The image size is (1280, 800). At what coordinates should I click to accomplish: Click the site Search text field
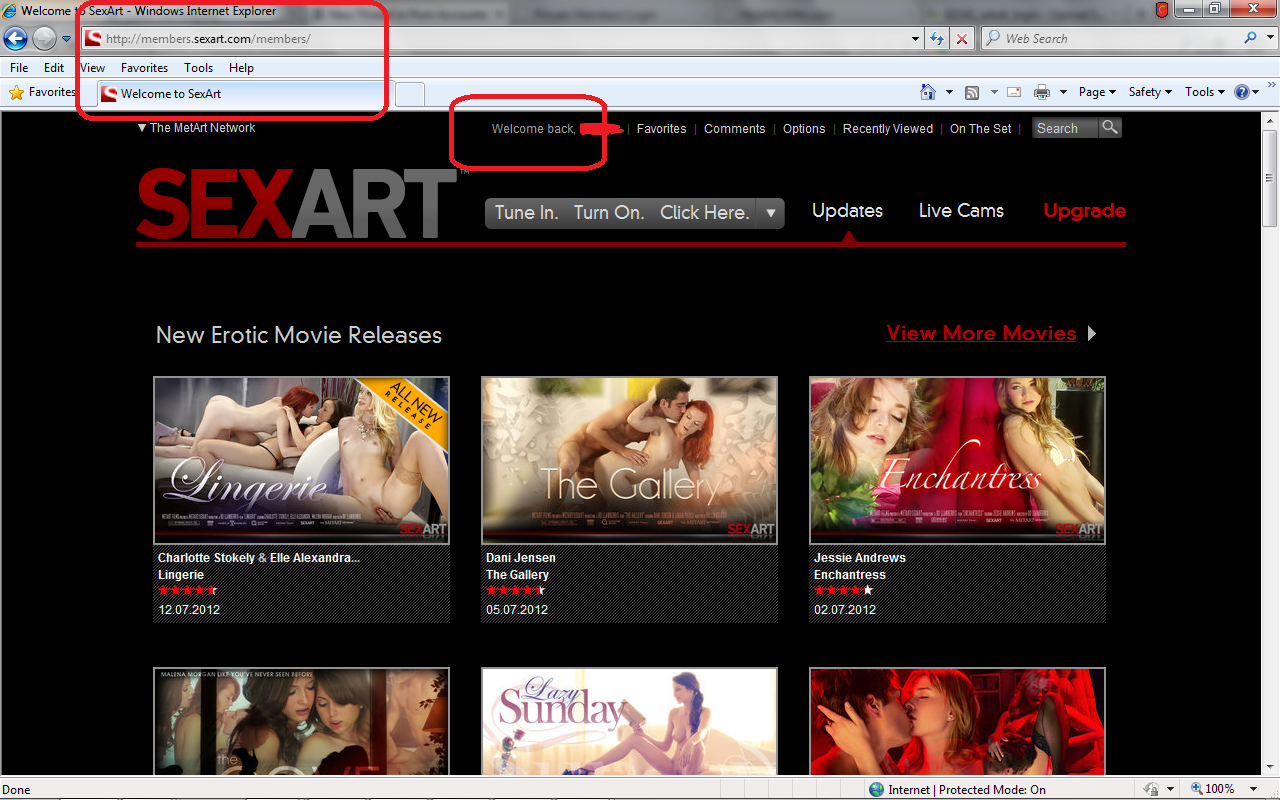[1064, 128]
